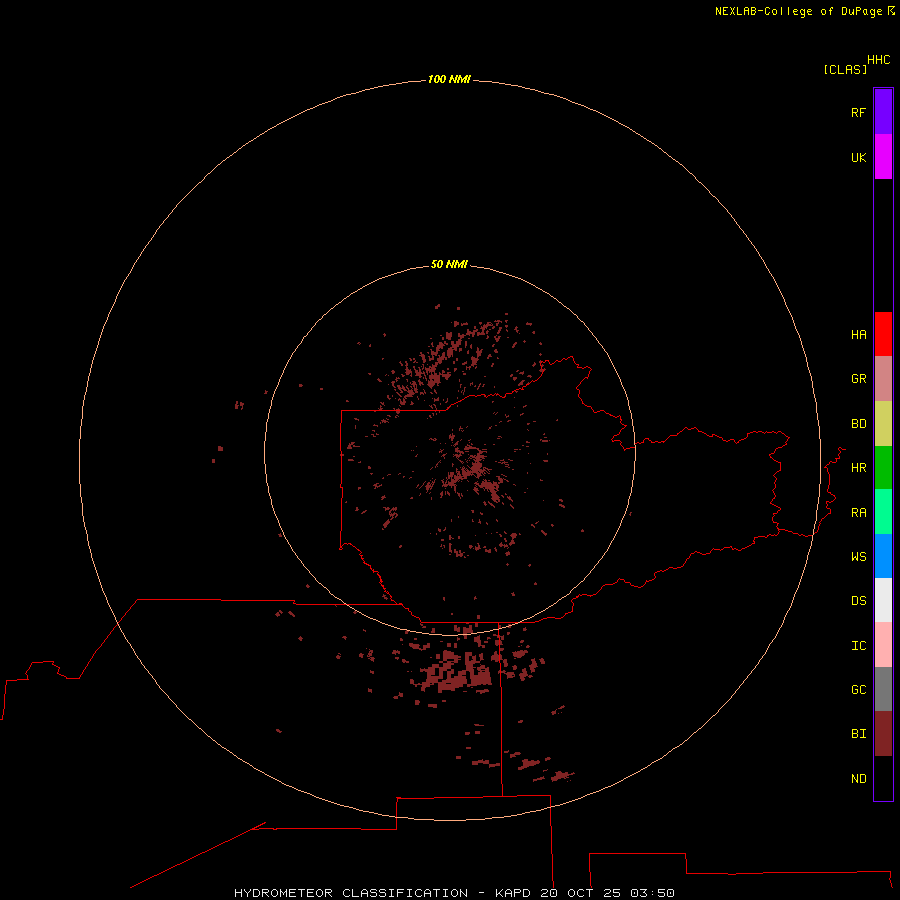Click the GC gray legend swatch

tap(883, 689)
